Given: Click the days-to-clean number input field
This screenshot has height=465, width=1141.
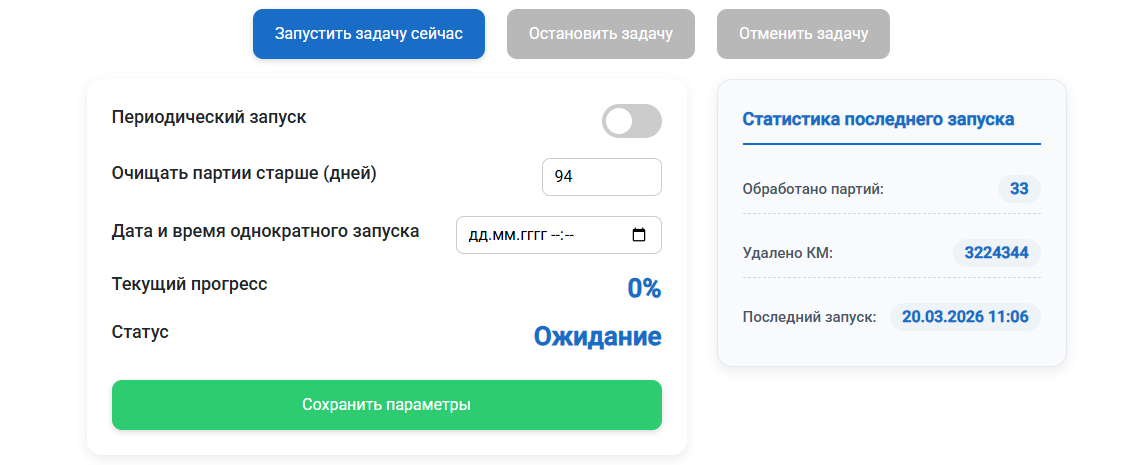Looking at the screenshot, I should (601, 177).
